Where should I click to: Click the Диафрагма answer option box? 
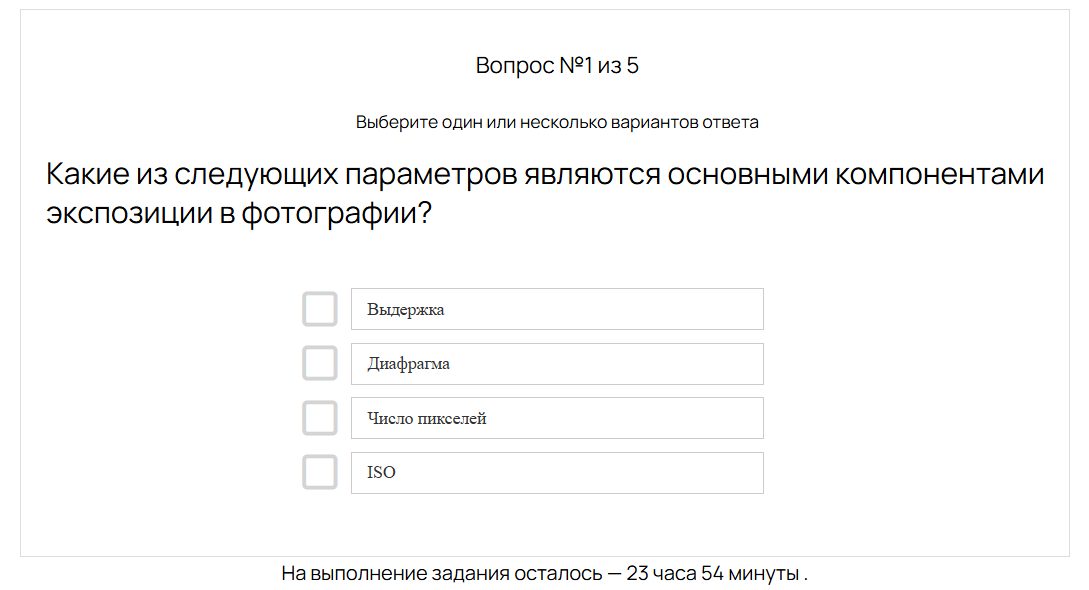(x=557, y=364)
